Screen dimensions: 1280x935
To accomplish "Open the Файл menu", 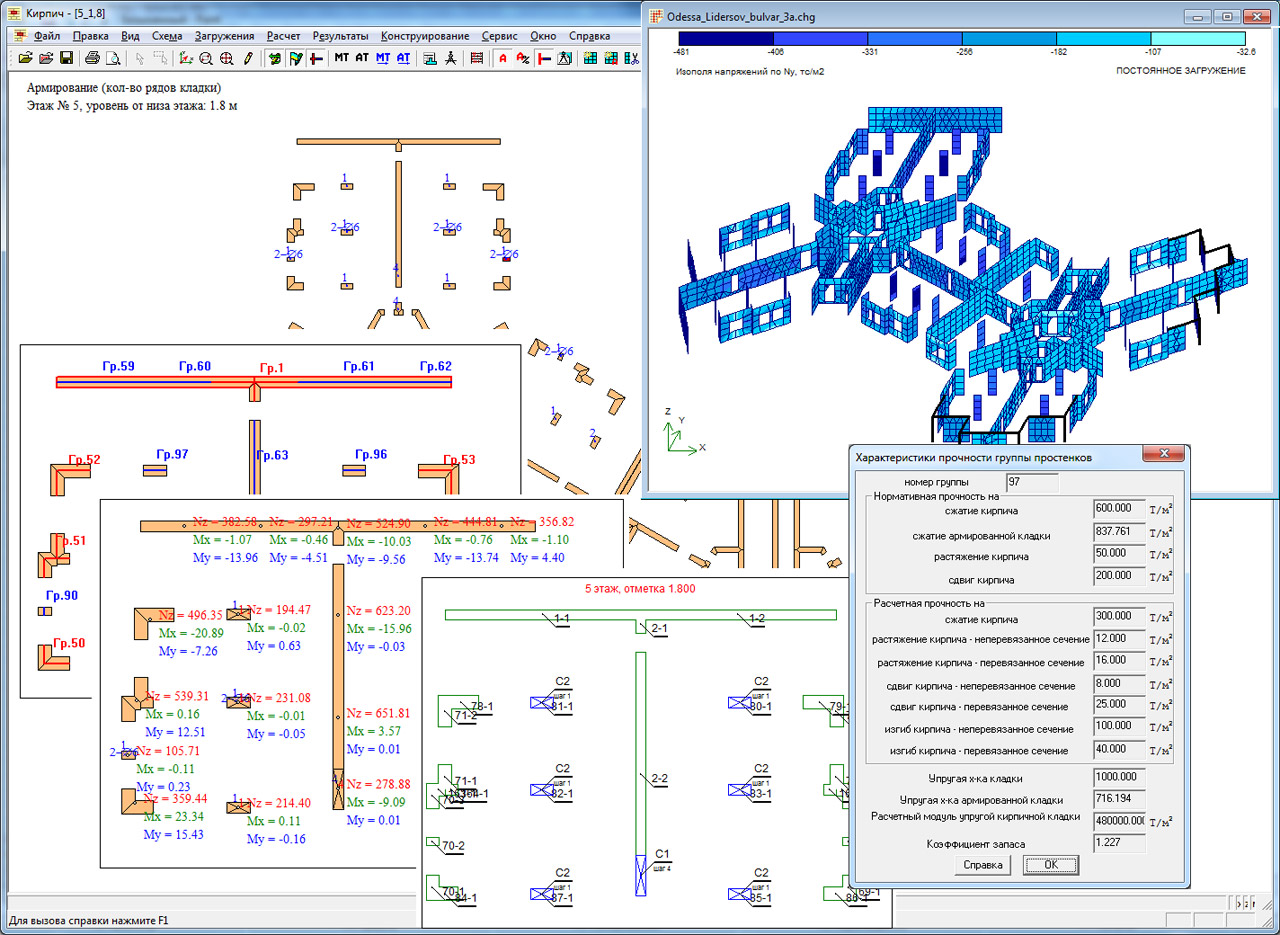I will 47,35.
